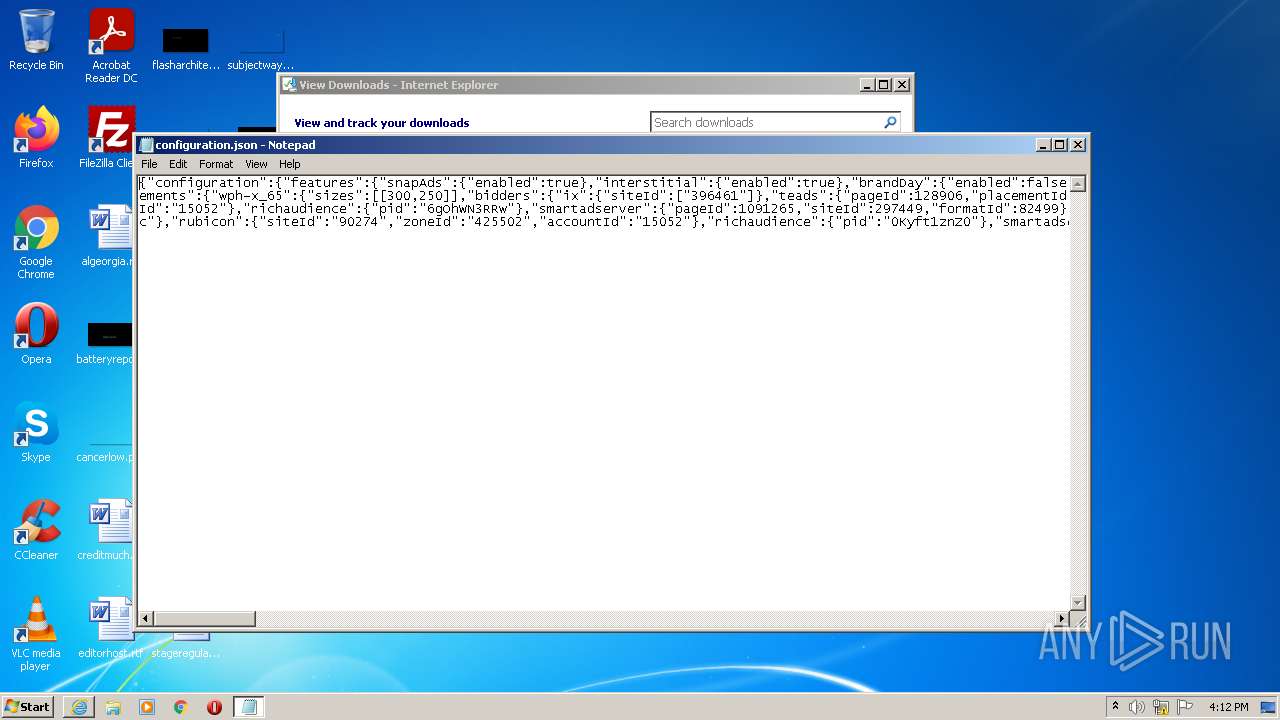Maximize the Notepad window
Image resolution: width=1280 pixels, height=720 pixels.
coord(1060,145)
